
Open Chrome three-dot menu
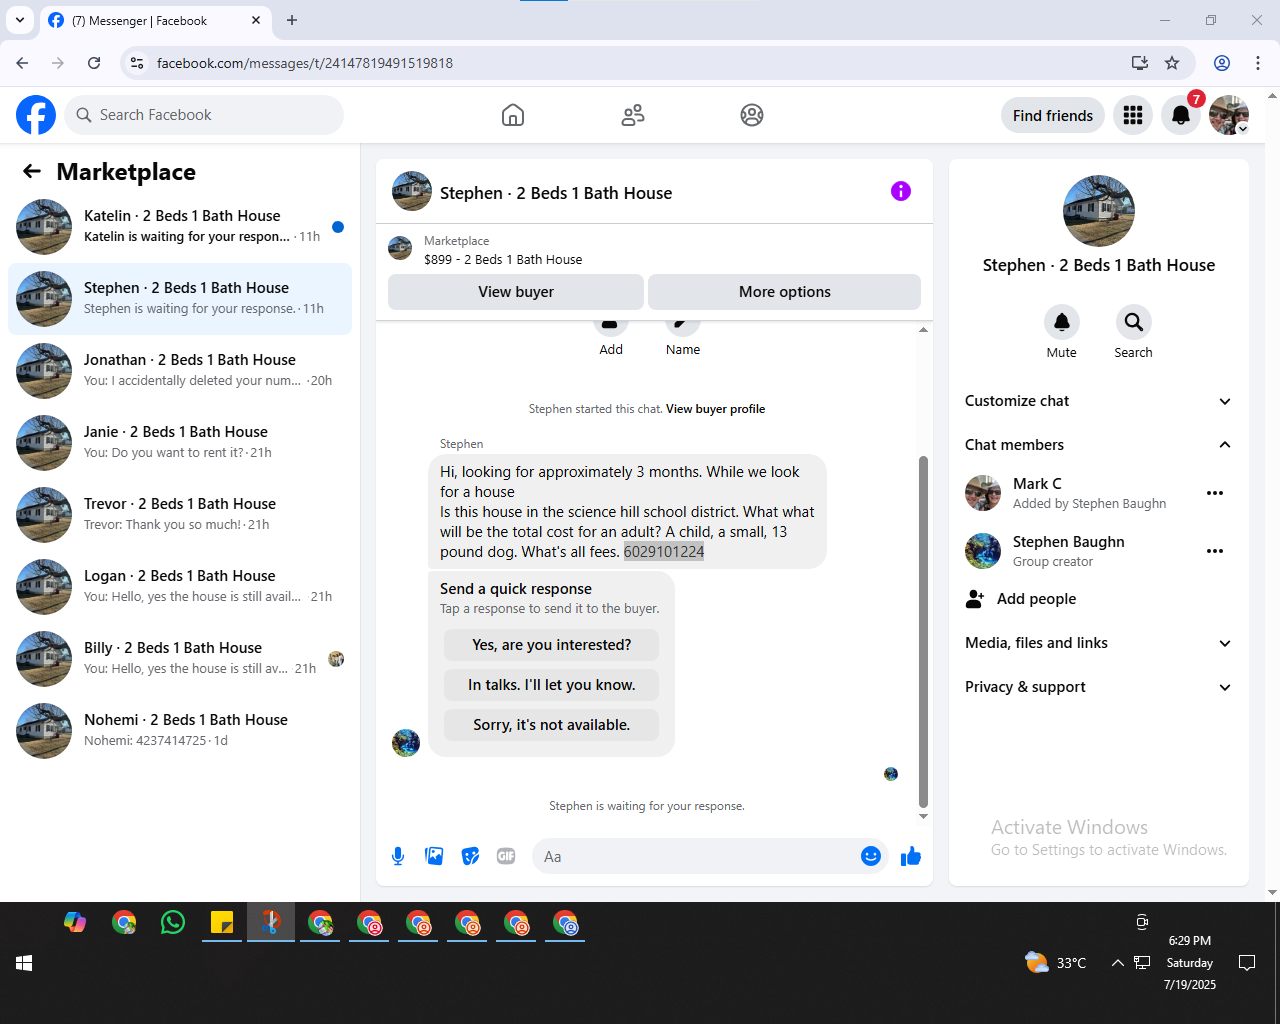pyautogui.click(x=1258, y=63)
